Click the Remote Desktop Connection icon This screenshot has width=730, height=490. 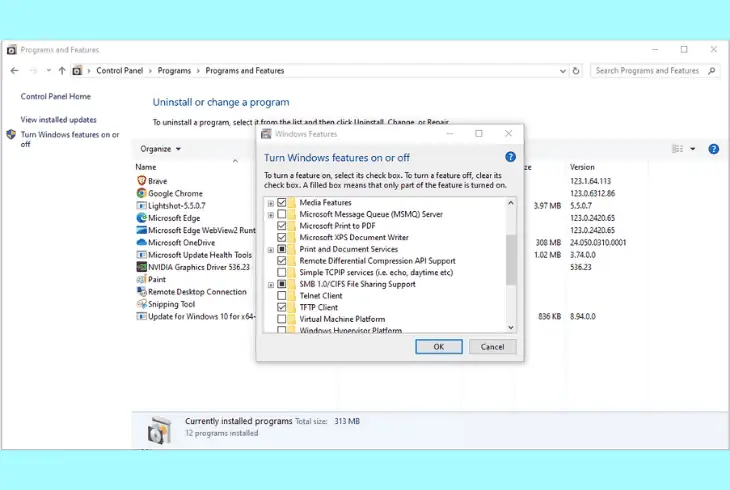pos(142,292)
